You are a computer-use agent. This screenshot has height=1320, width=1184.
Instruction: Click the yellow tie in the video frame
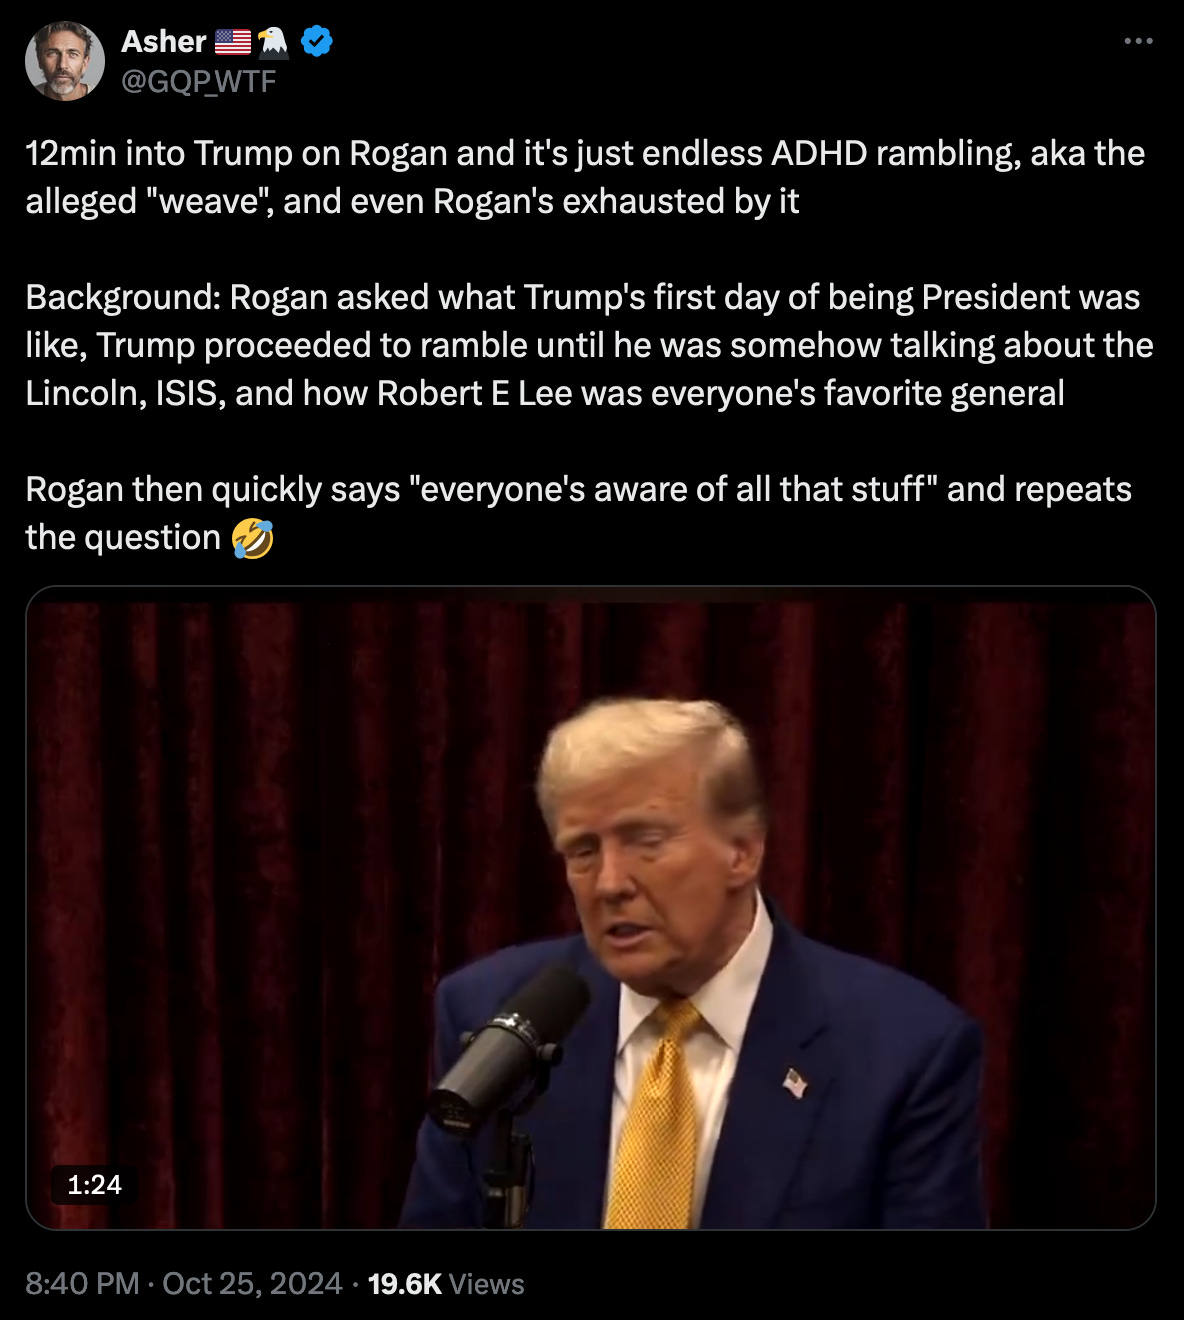pyautogui.click(x=655, y=1115)
